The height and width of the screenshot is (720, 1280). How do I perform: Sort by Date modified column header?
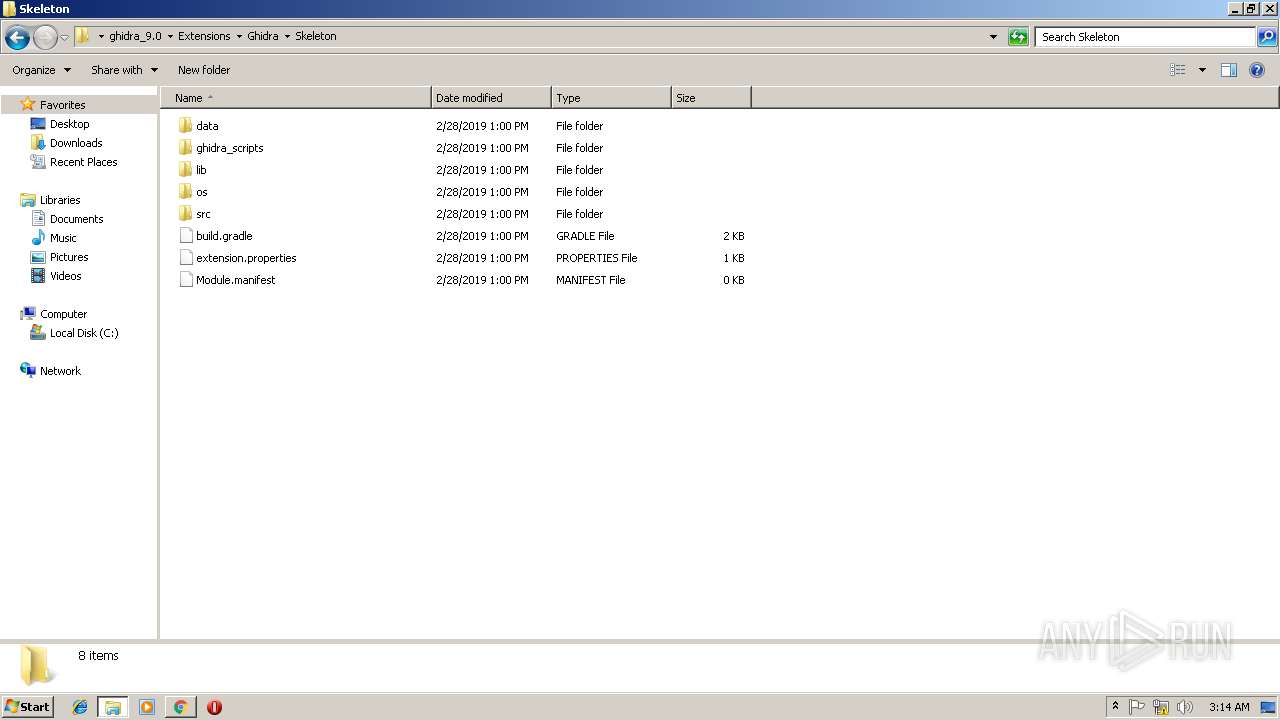tap(491, 98)
